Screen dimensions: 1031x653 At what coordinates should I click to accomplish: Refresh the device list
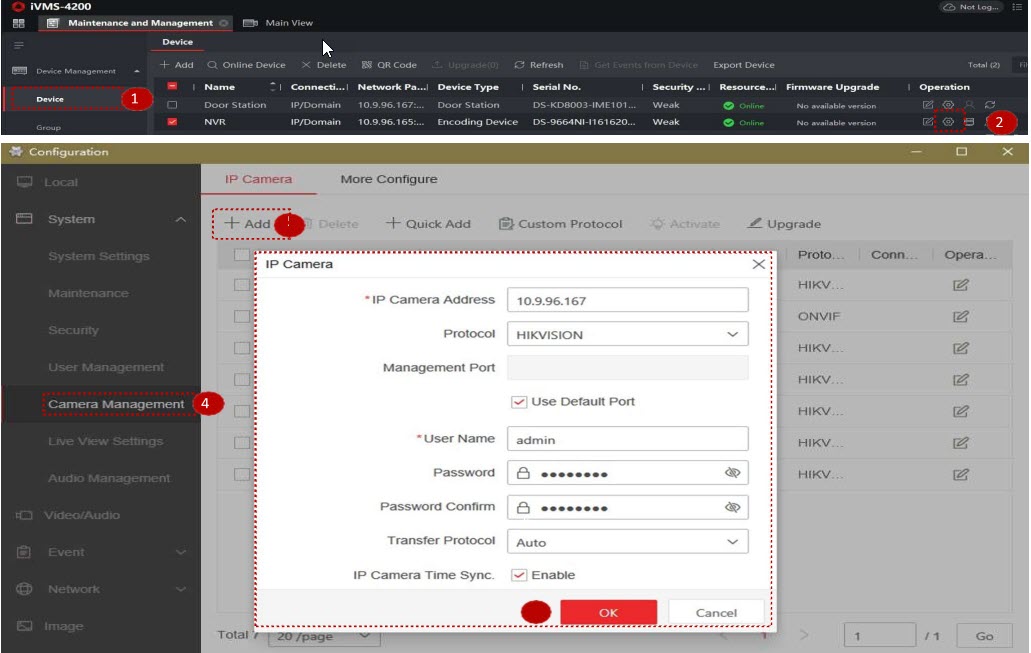pos(539,65)
